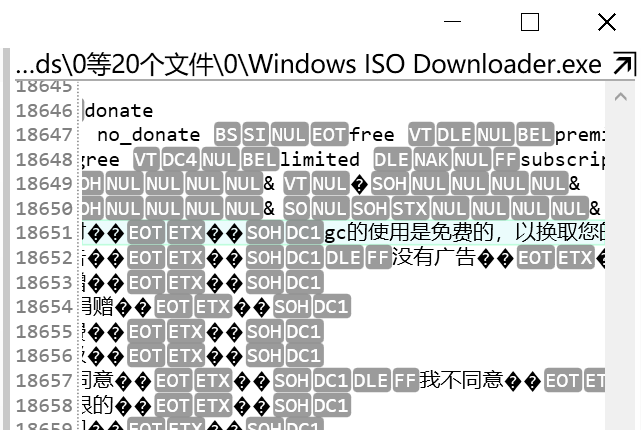The image size is (641, 430).
Task: Click the word free on line 18647
Action: point(372,135)
